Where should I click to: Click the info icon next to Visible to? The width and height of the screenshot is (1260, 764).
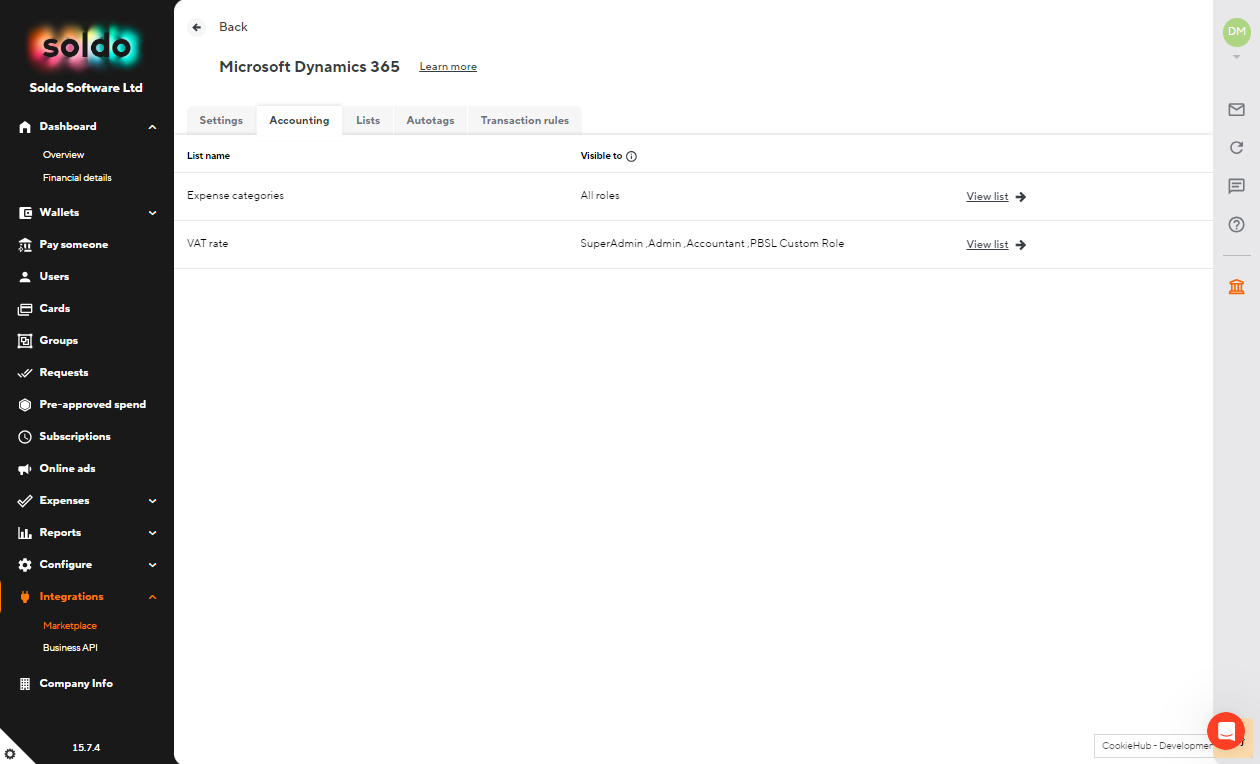click(x=631, y=156)
